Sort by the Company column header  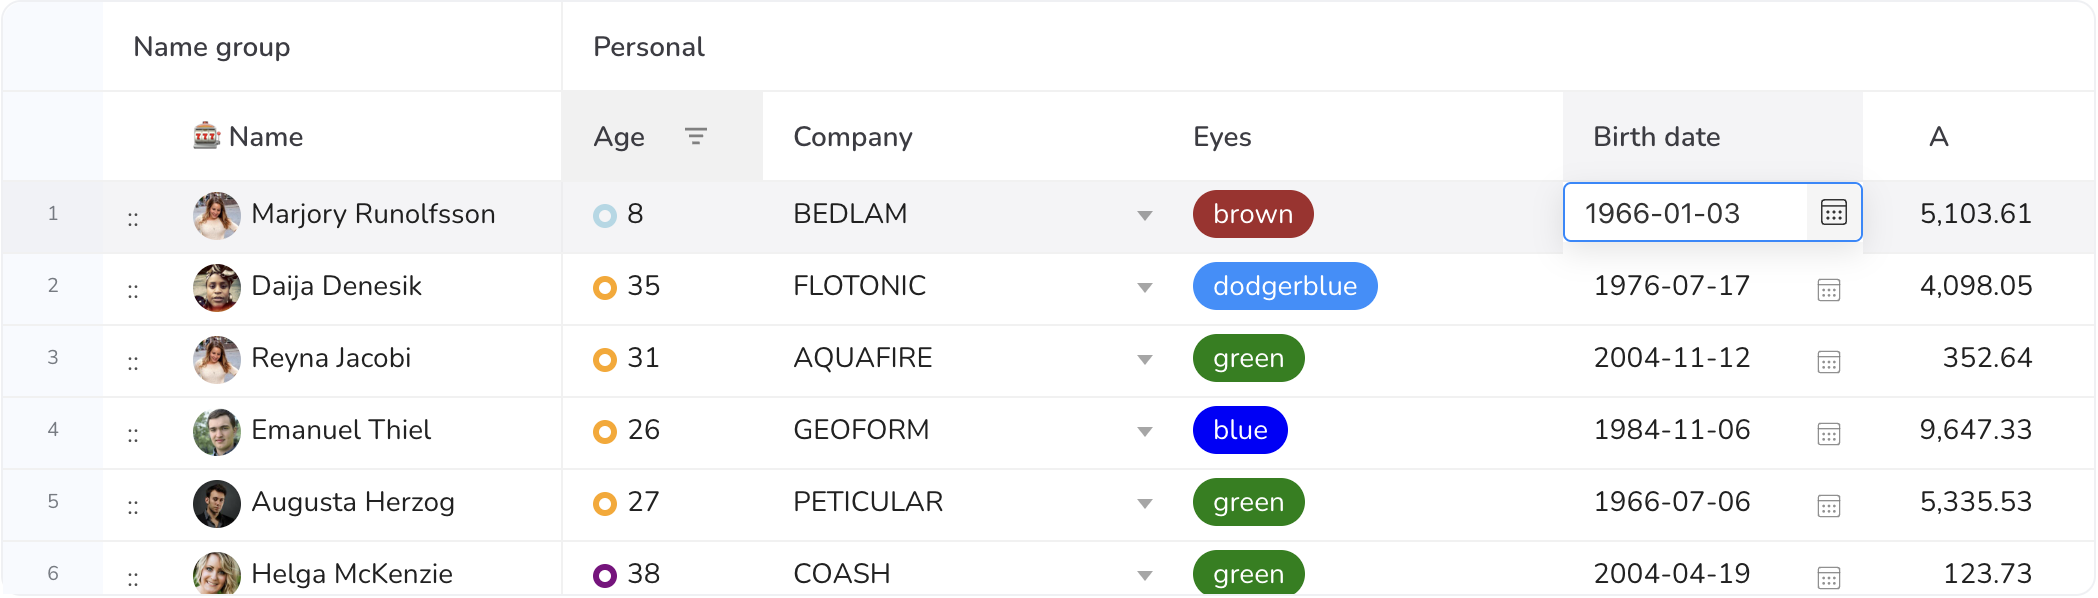tap(853, 137)
